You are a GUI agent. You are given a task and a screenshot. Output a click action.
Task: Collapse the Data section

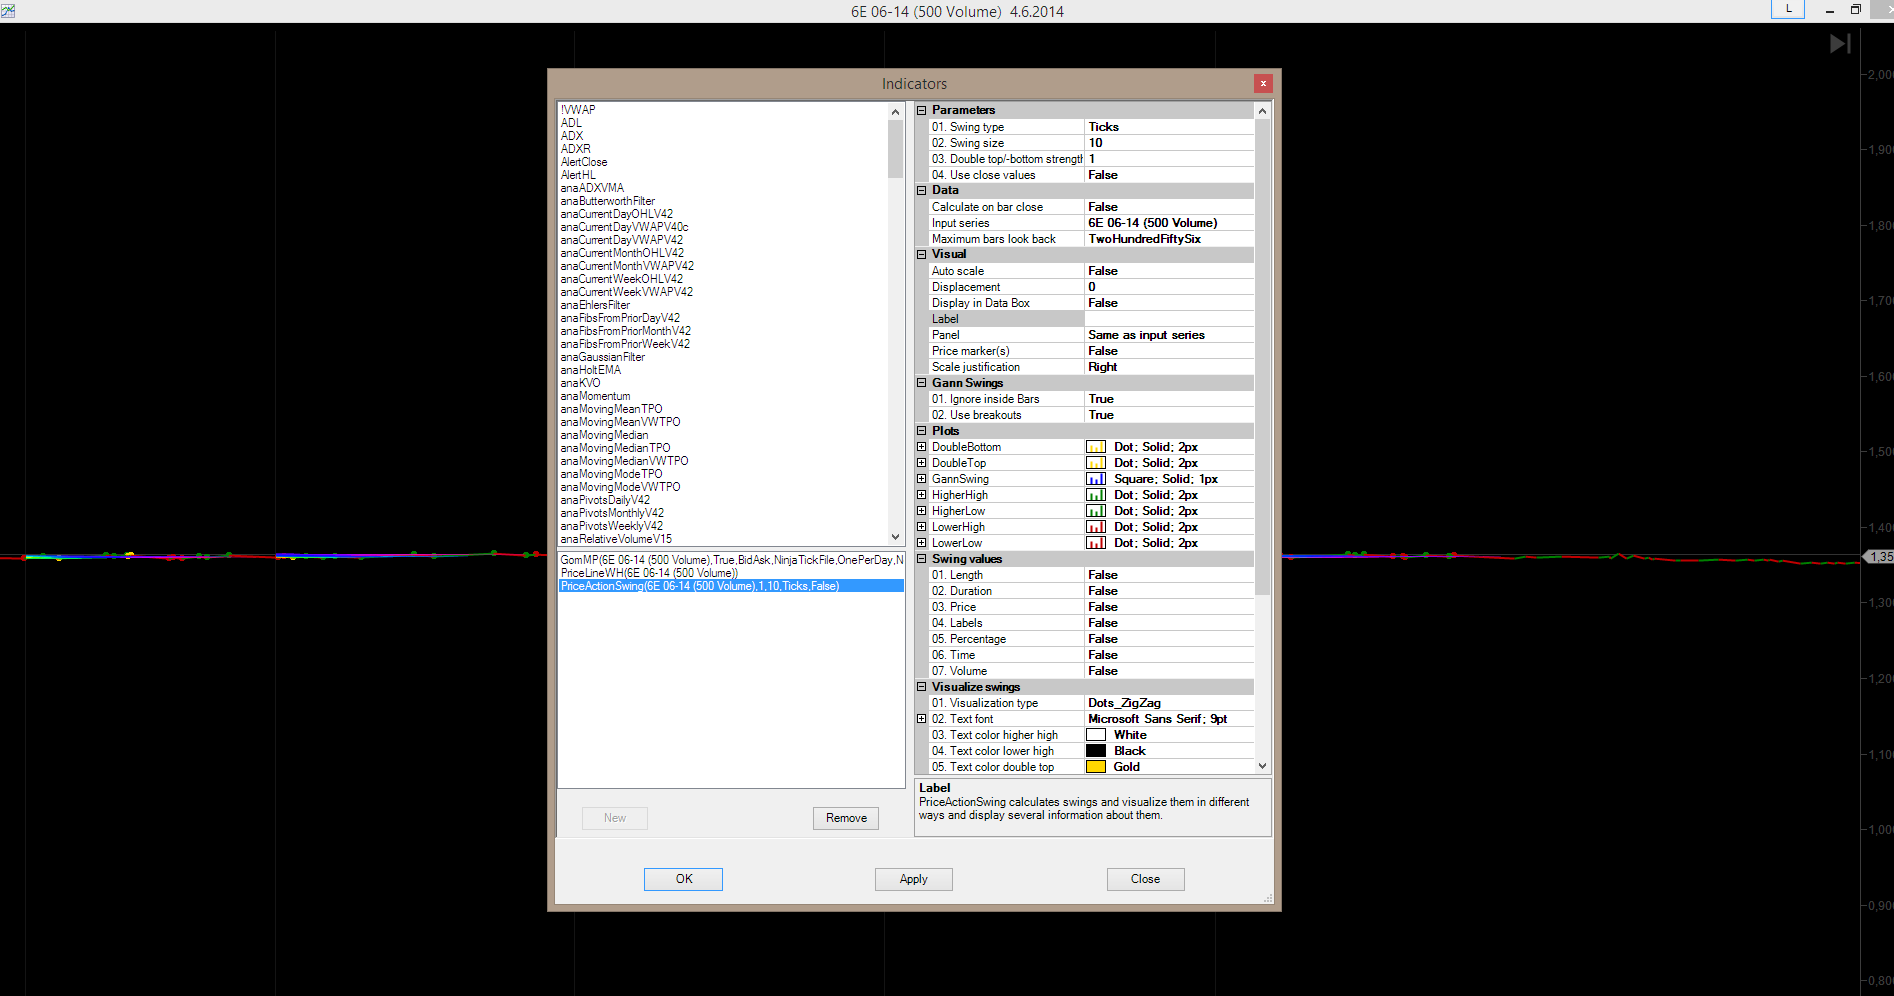(x=922, y=190)
